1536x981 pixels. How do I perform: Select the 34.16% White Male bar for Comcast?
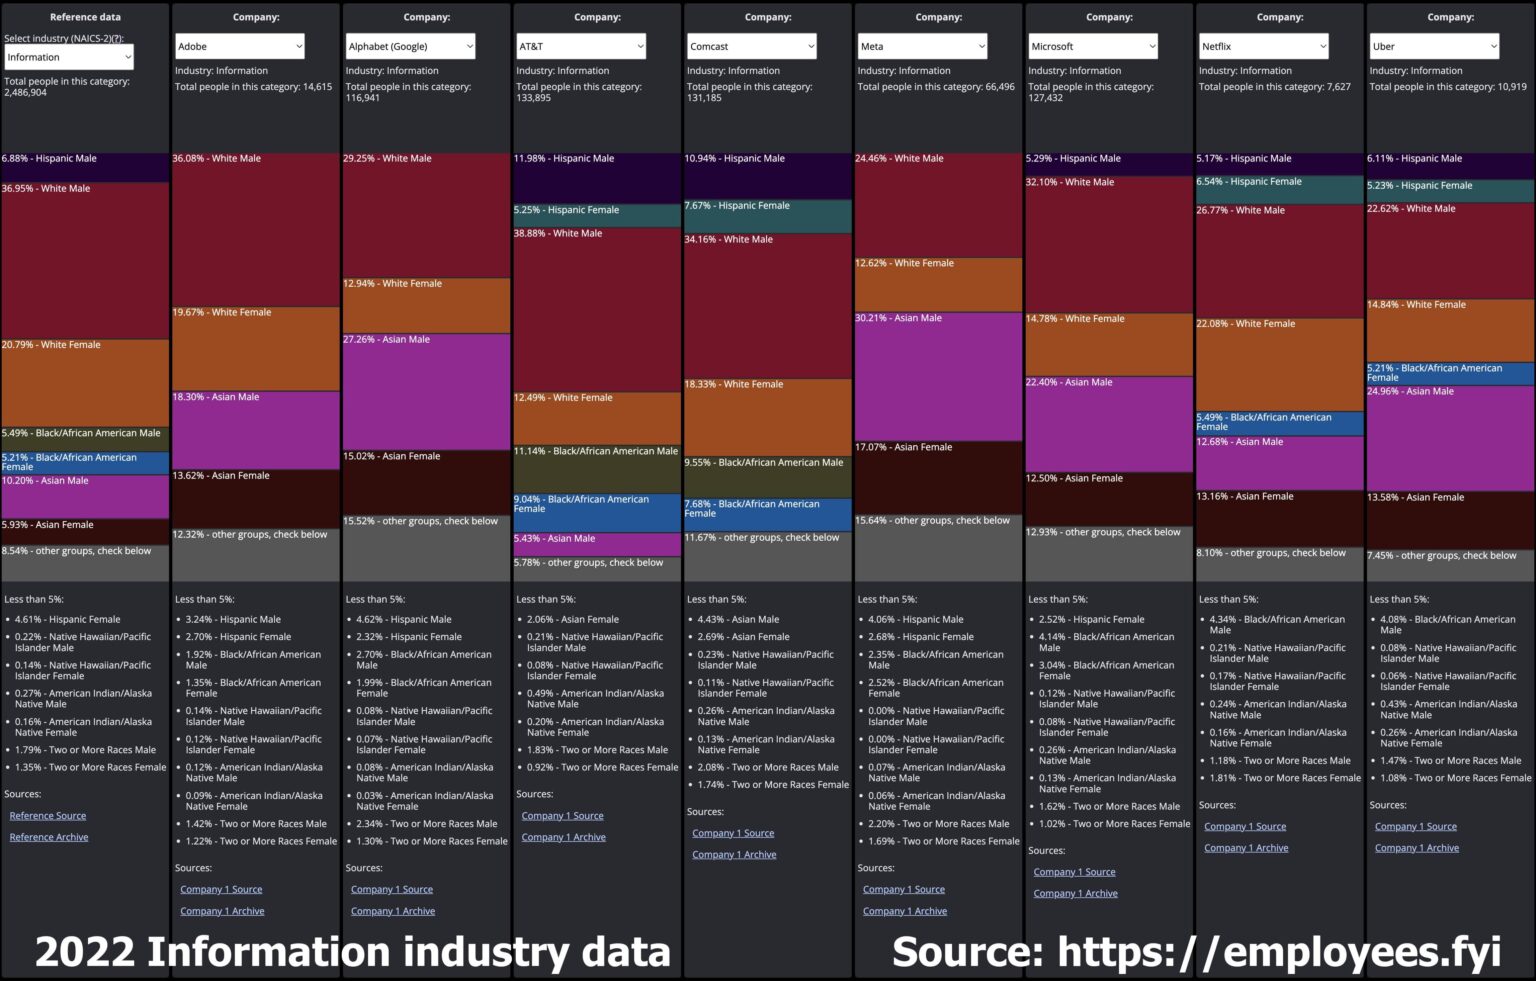tap(768, 306)
